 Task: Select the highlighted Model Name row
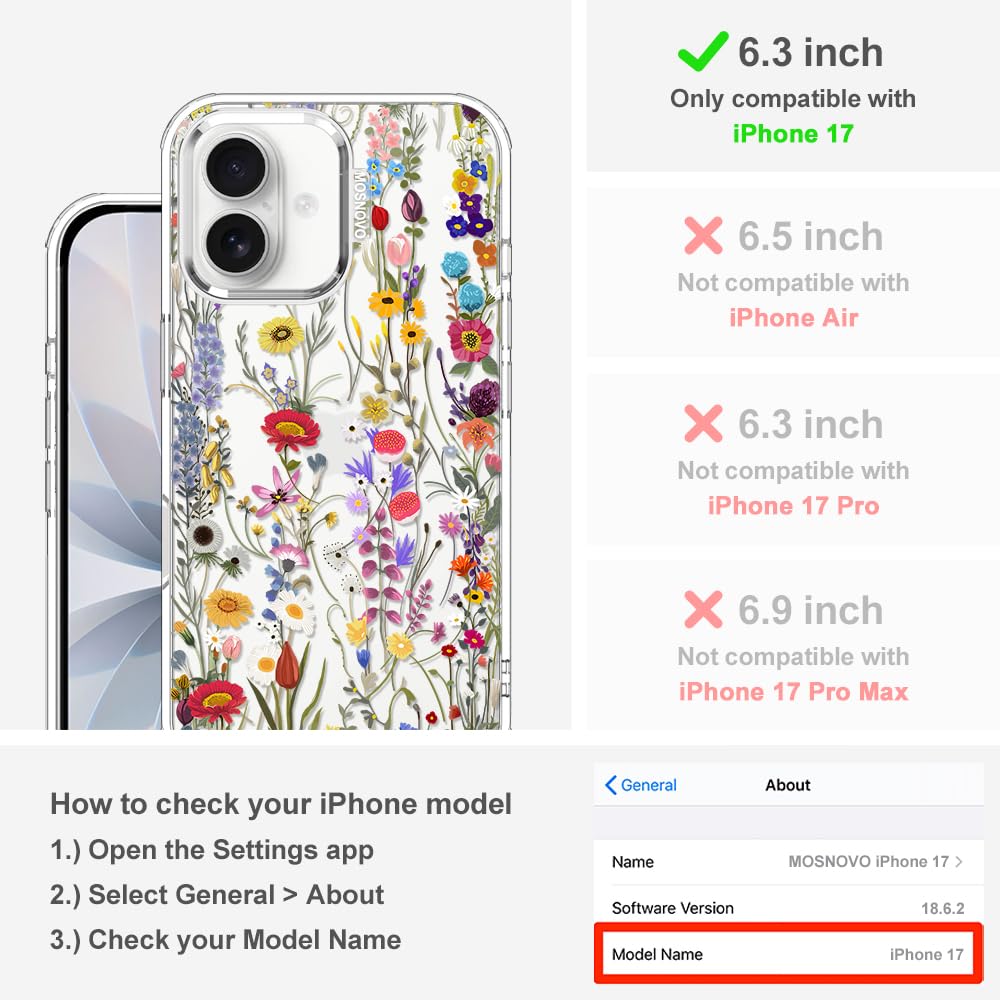pos(788,954)
